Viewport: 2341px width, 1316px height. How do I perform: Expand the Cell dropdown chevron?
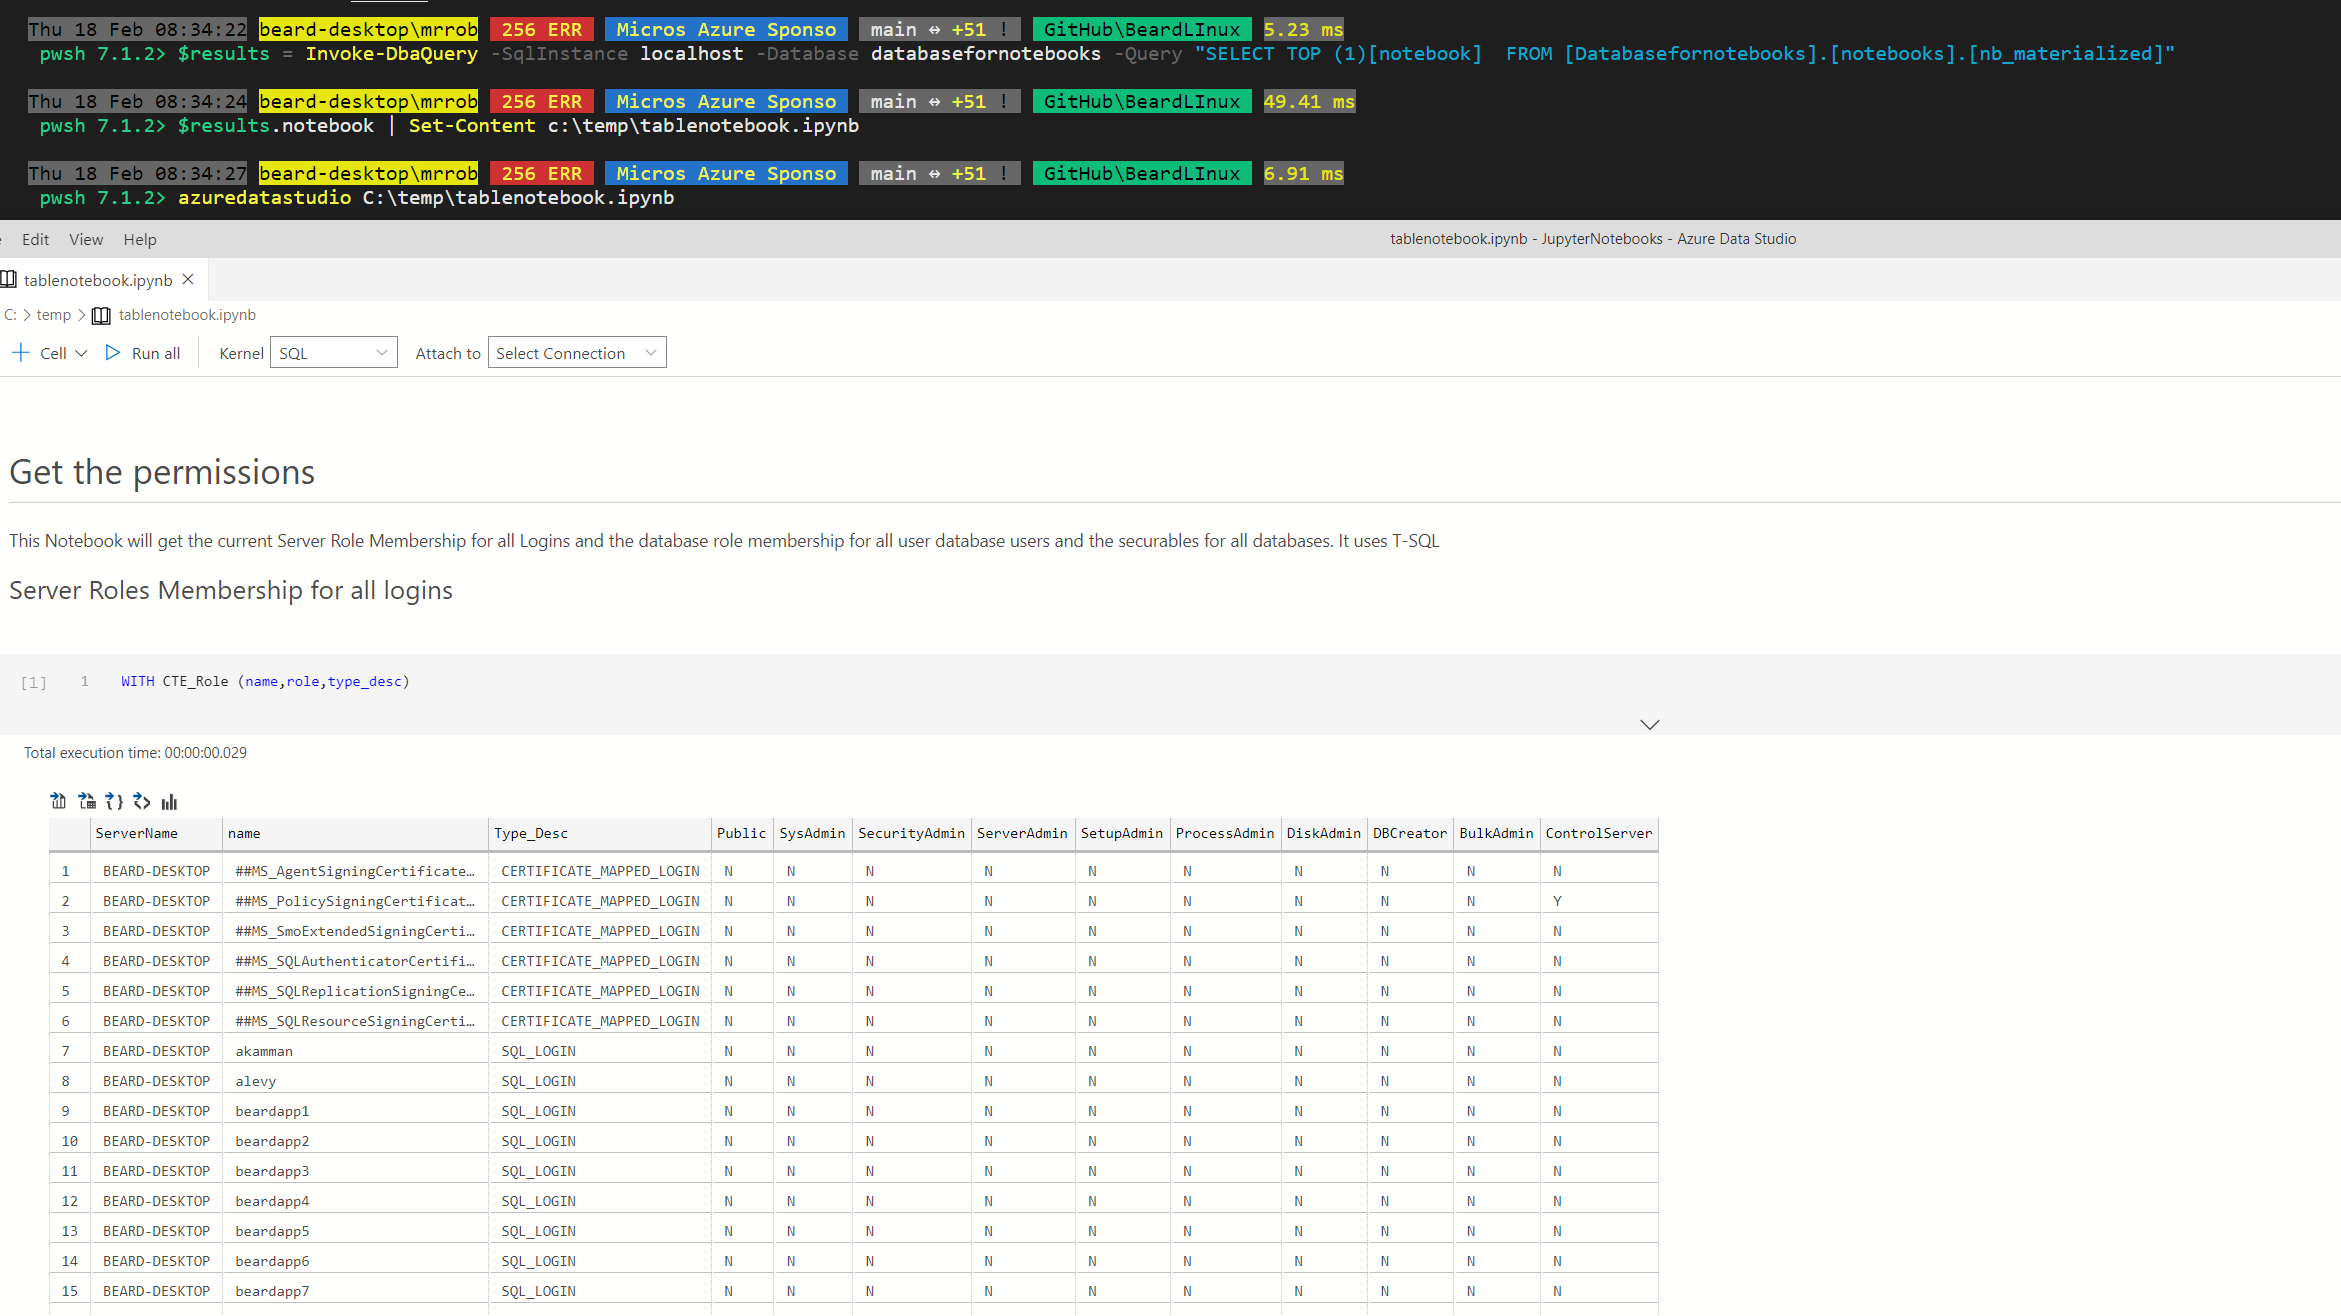[81, 354]
